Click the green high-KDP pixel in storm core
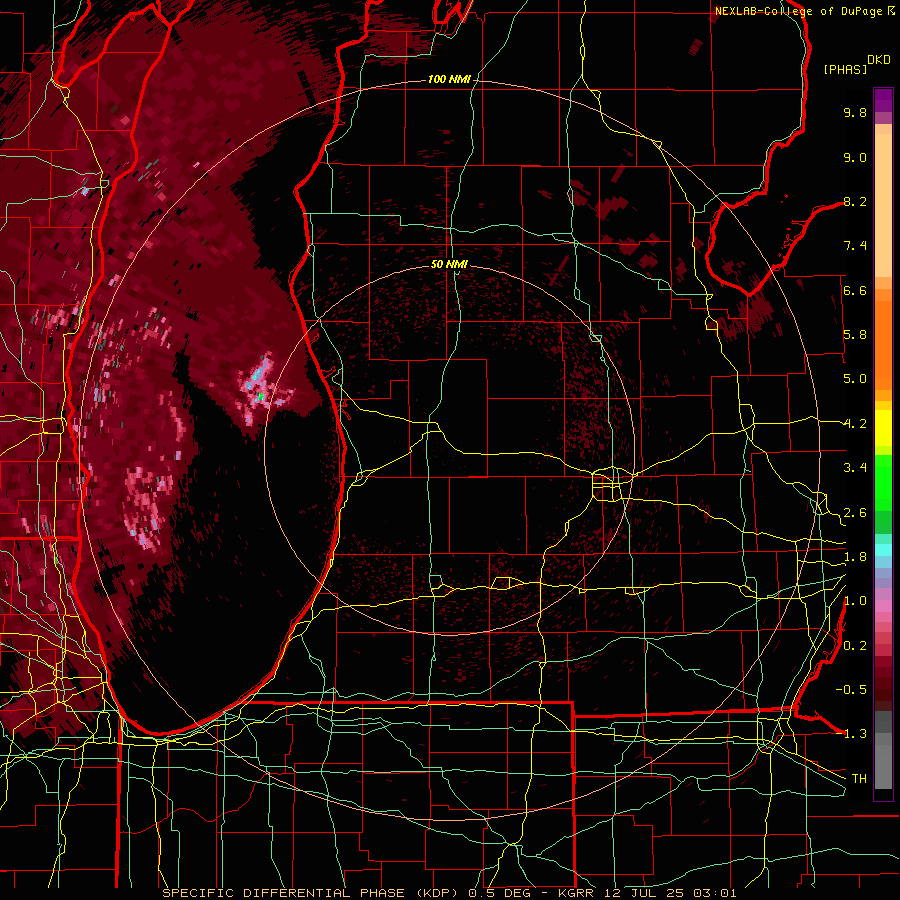This screenshot has width=900, height=900. 261,396
